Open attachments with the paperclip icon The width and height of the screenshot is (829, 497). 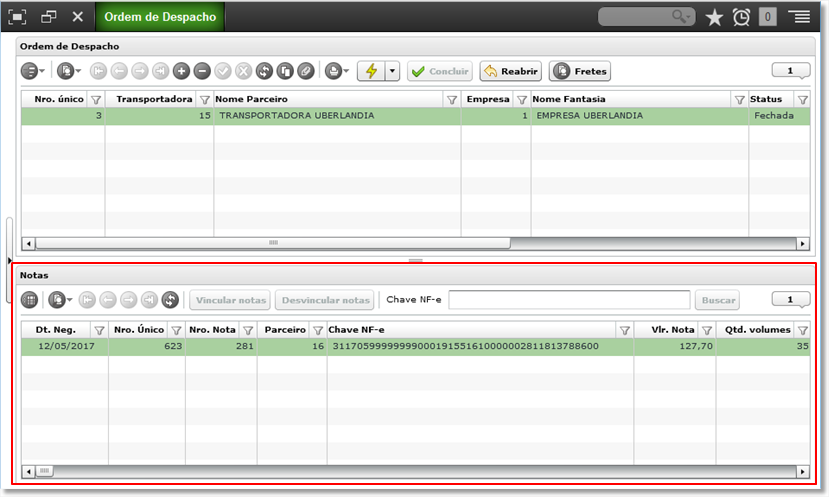point(306,71)
